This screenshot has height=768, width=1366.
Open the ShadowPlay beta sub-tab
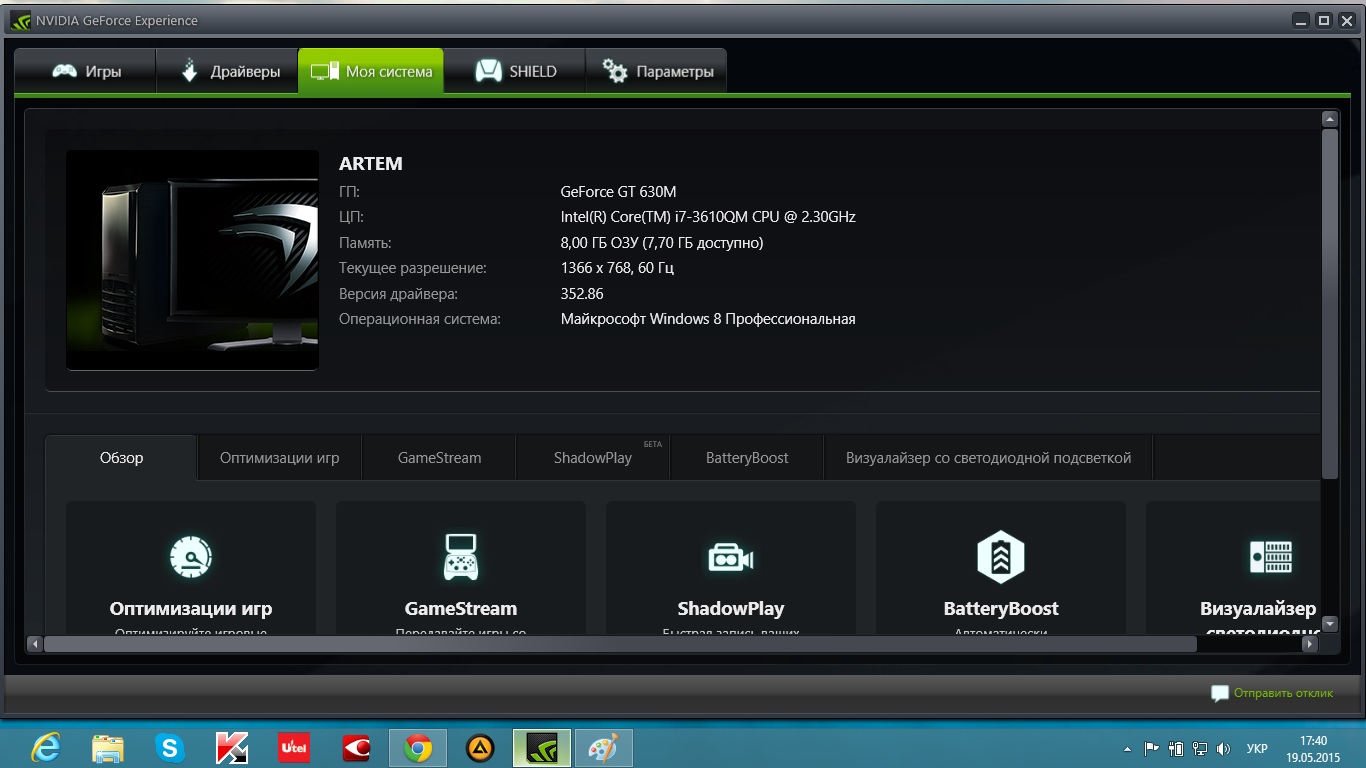[593, 458]
